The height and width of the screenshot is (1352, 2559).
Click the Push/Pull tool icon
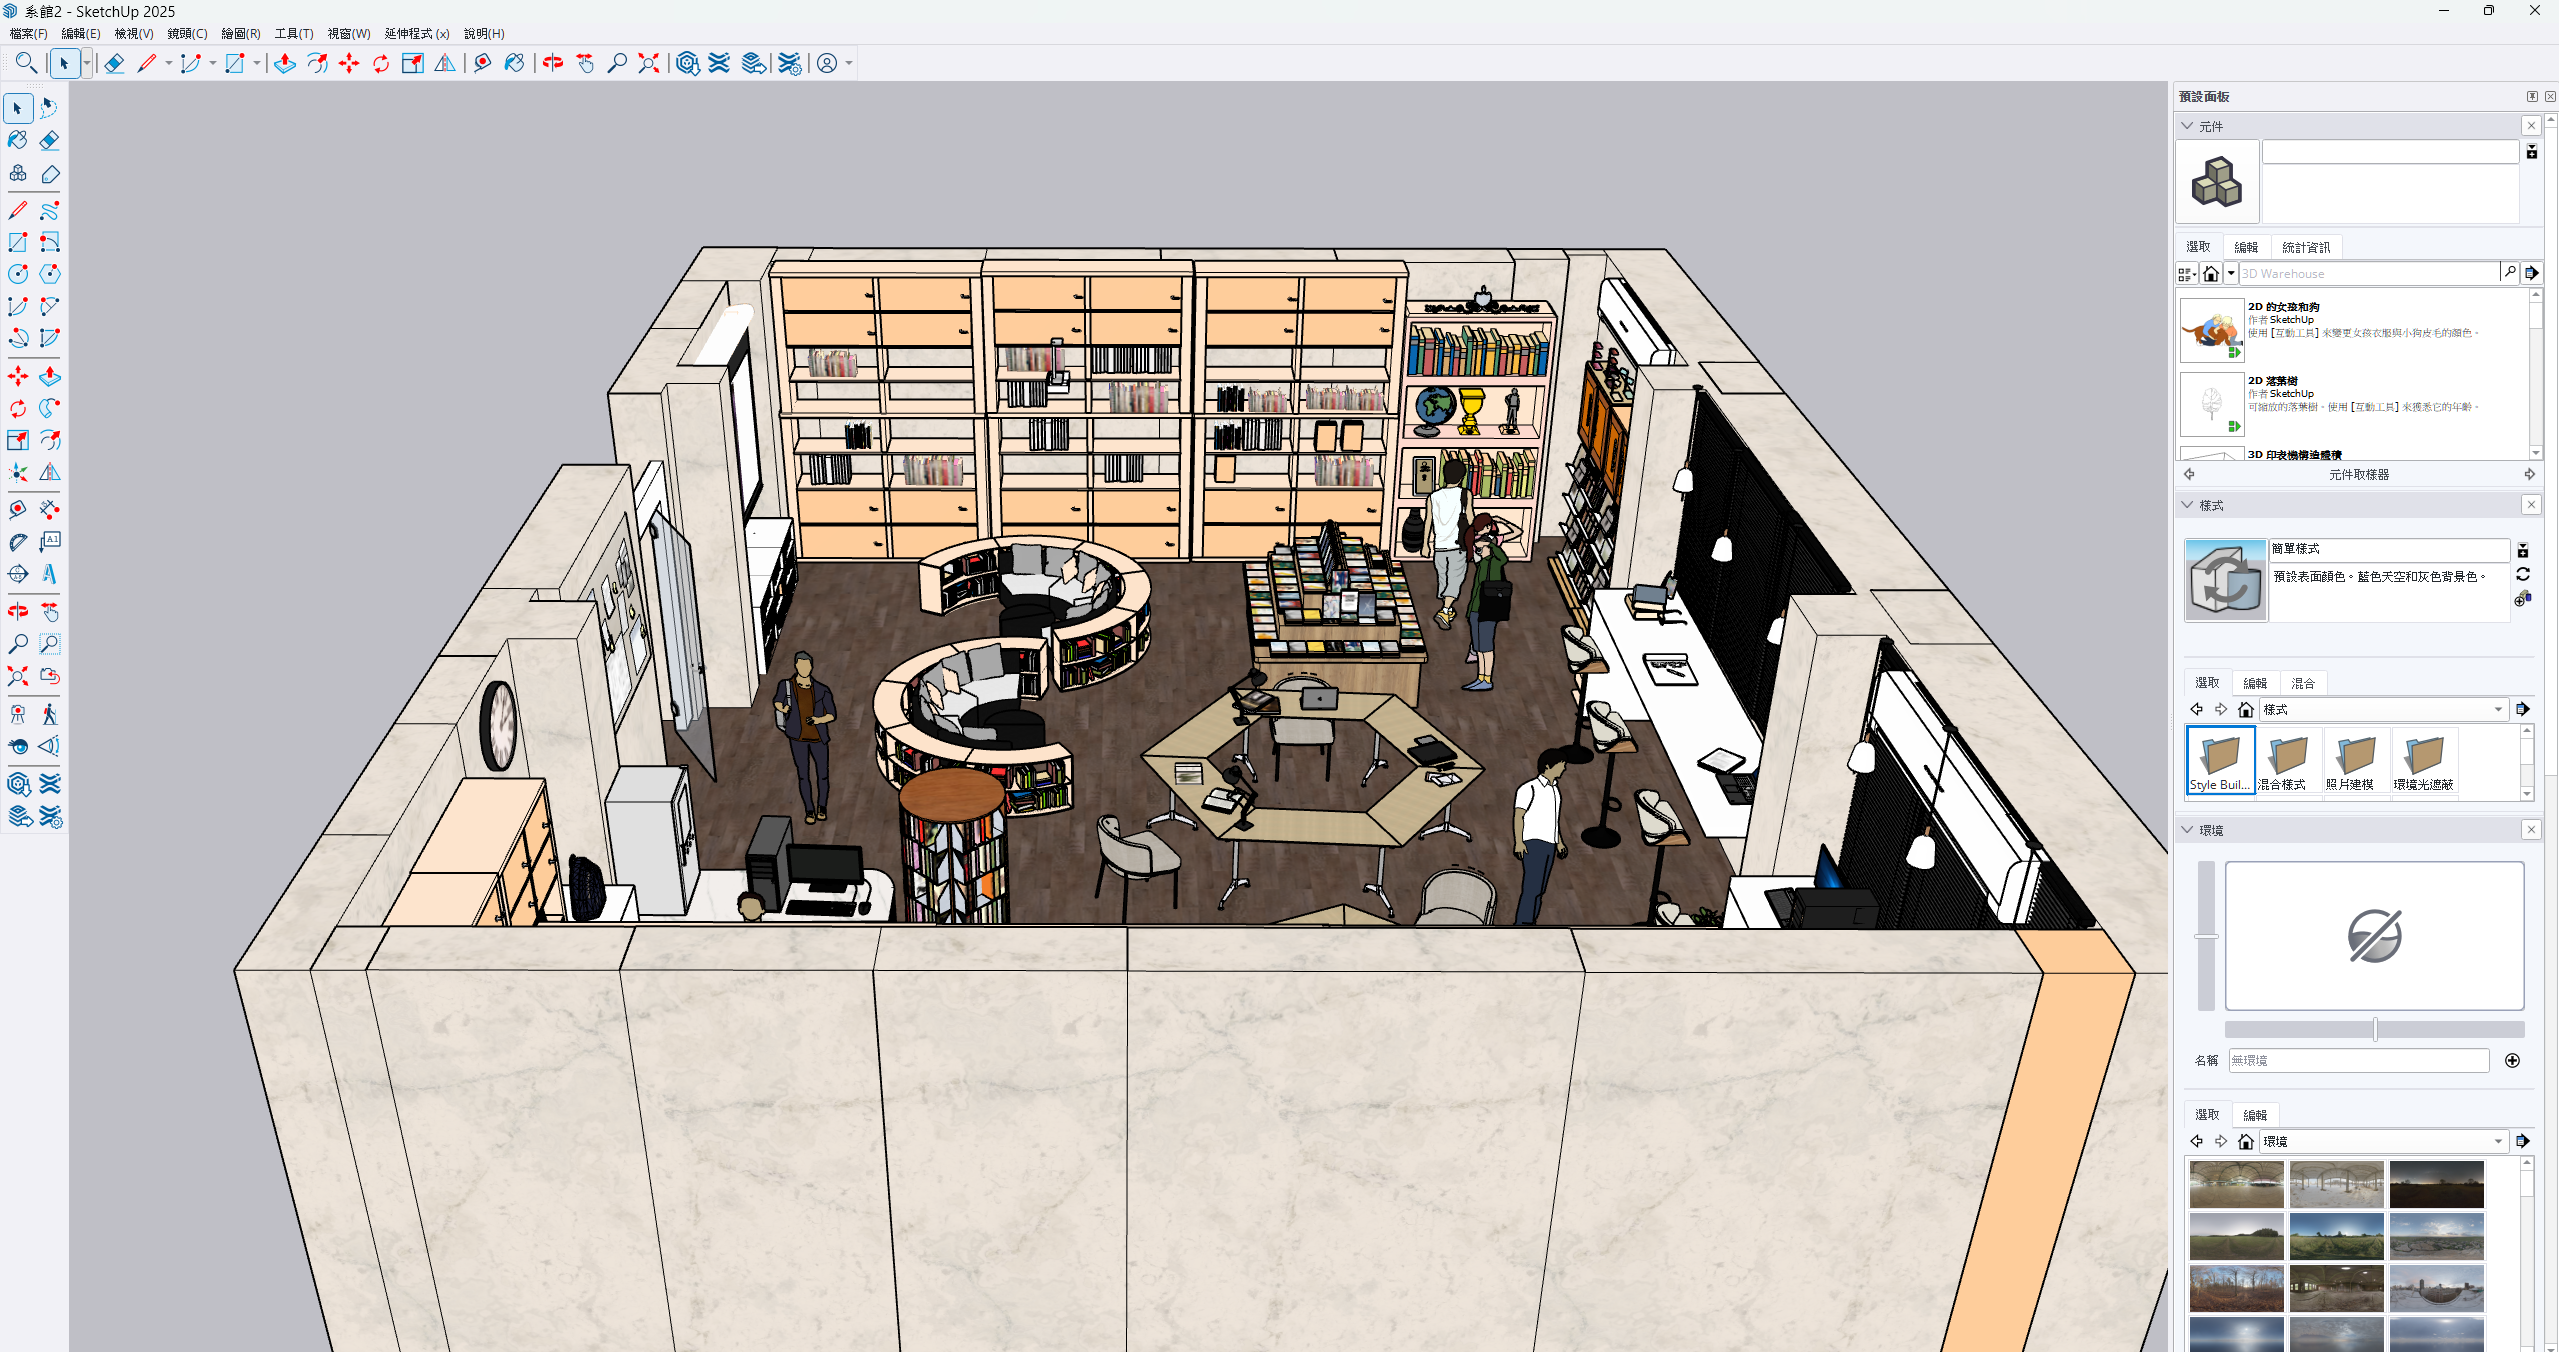click(x=285, y=64)
